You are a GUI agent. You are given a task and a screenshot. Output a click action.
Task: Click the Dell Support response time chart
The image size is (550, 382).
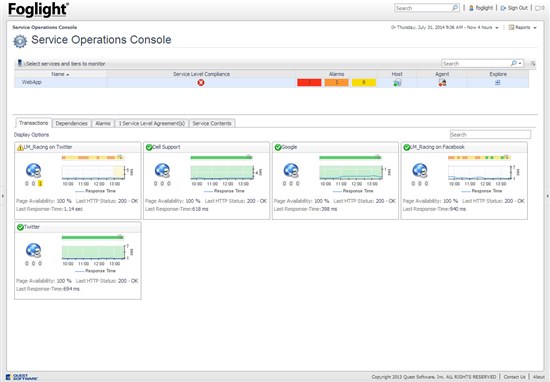222,172
